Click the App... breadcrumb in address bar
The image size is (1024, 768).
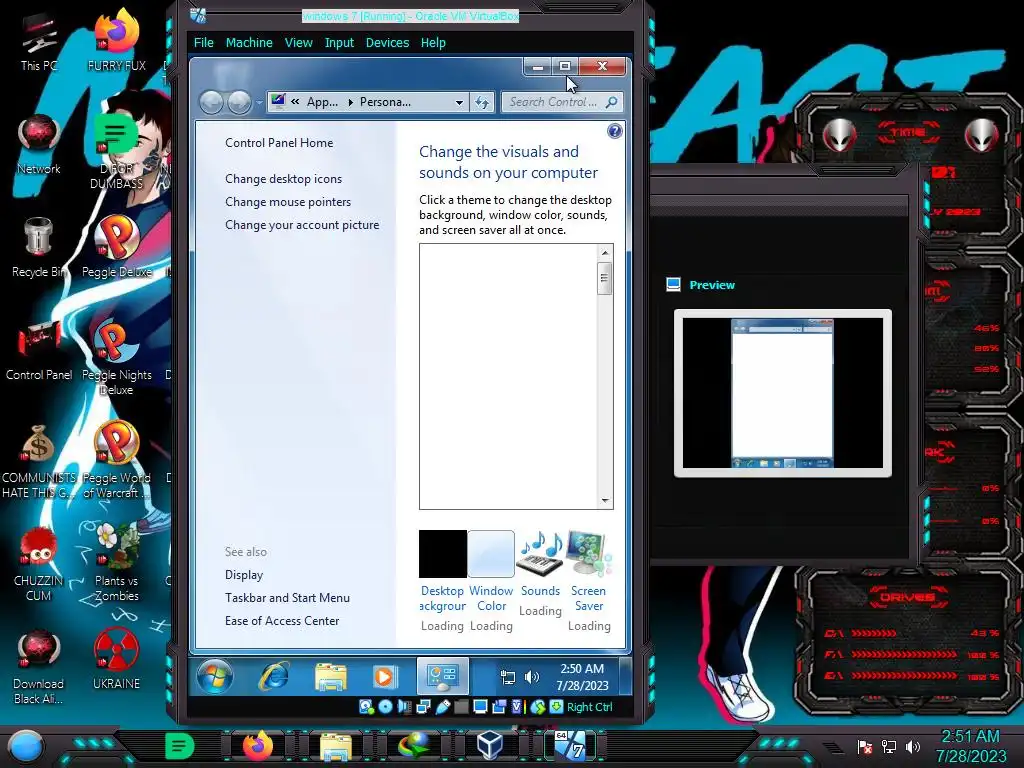point(323,102)
